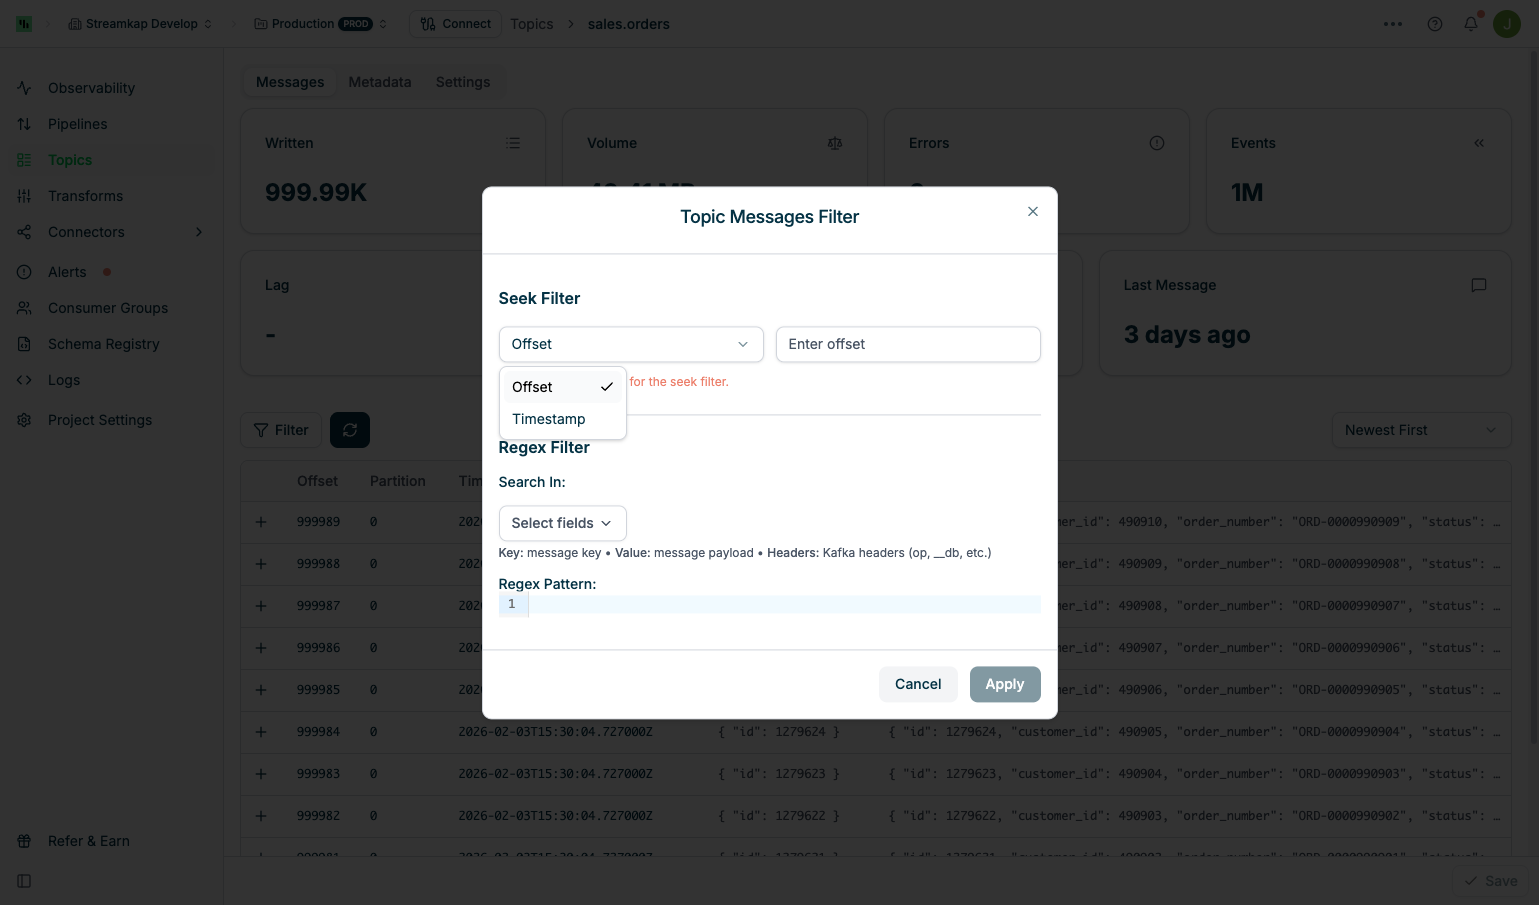Click the Refer & Earn link
Screen dimensions: 1539x905
[x=89, y=841]
